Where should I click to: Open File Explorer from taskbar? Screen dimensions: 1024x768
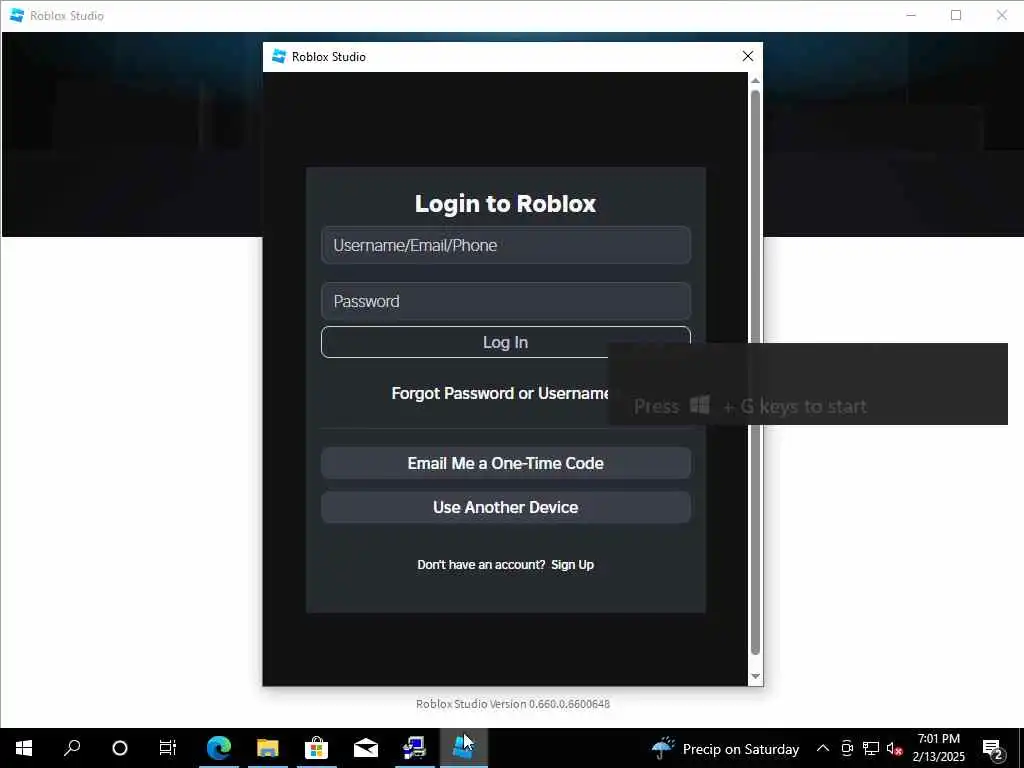click(x=268, y=748)
